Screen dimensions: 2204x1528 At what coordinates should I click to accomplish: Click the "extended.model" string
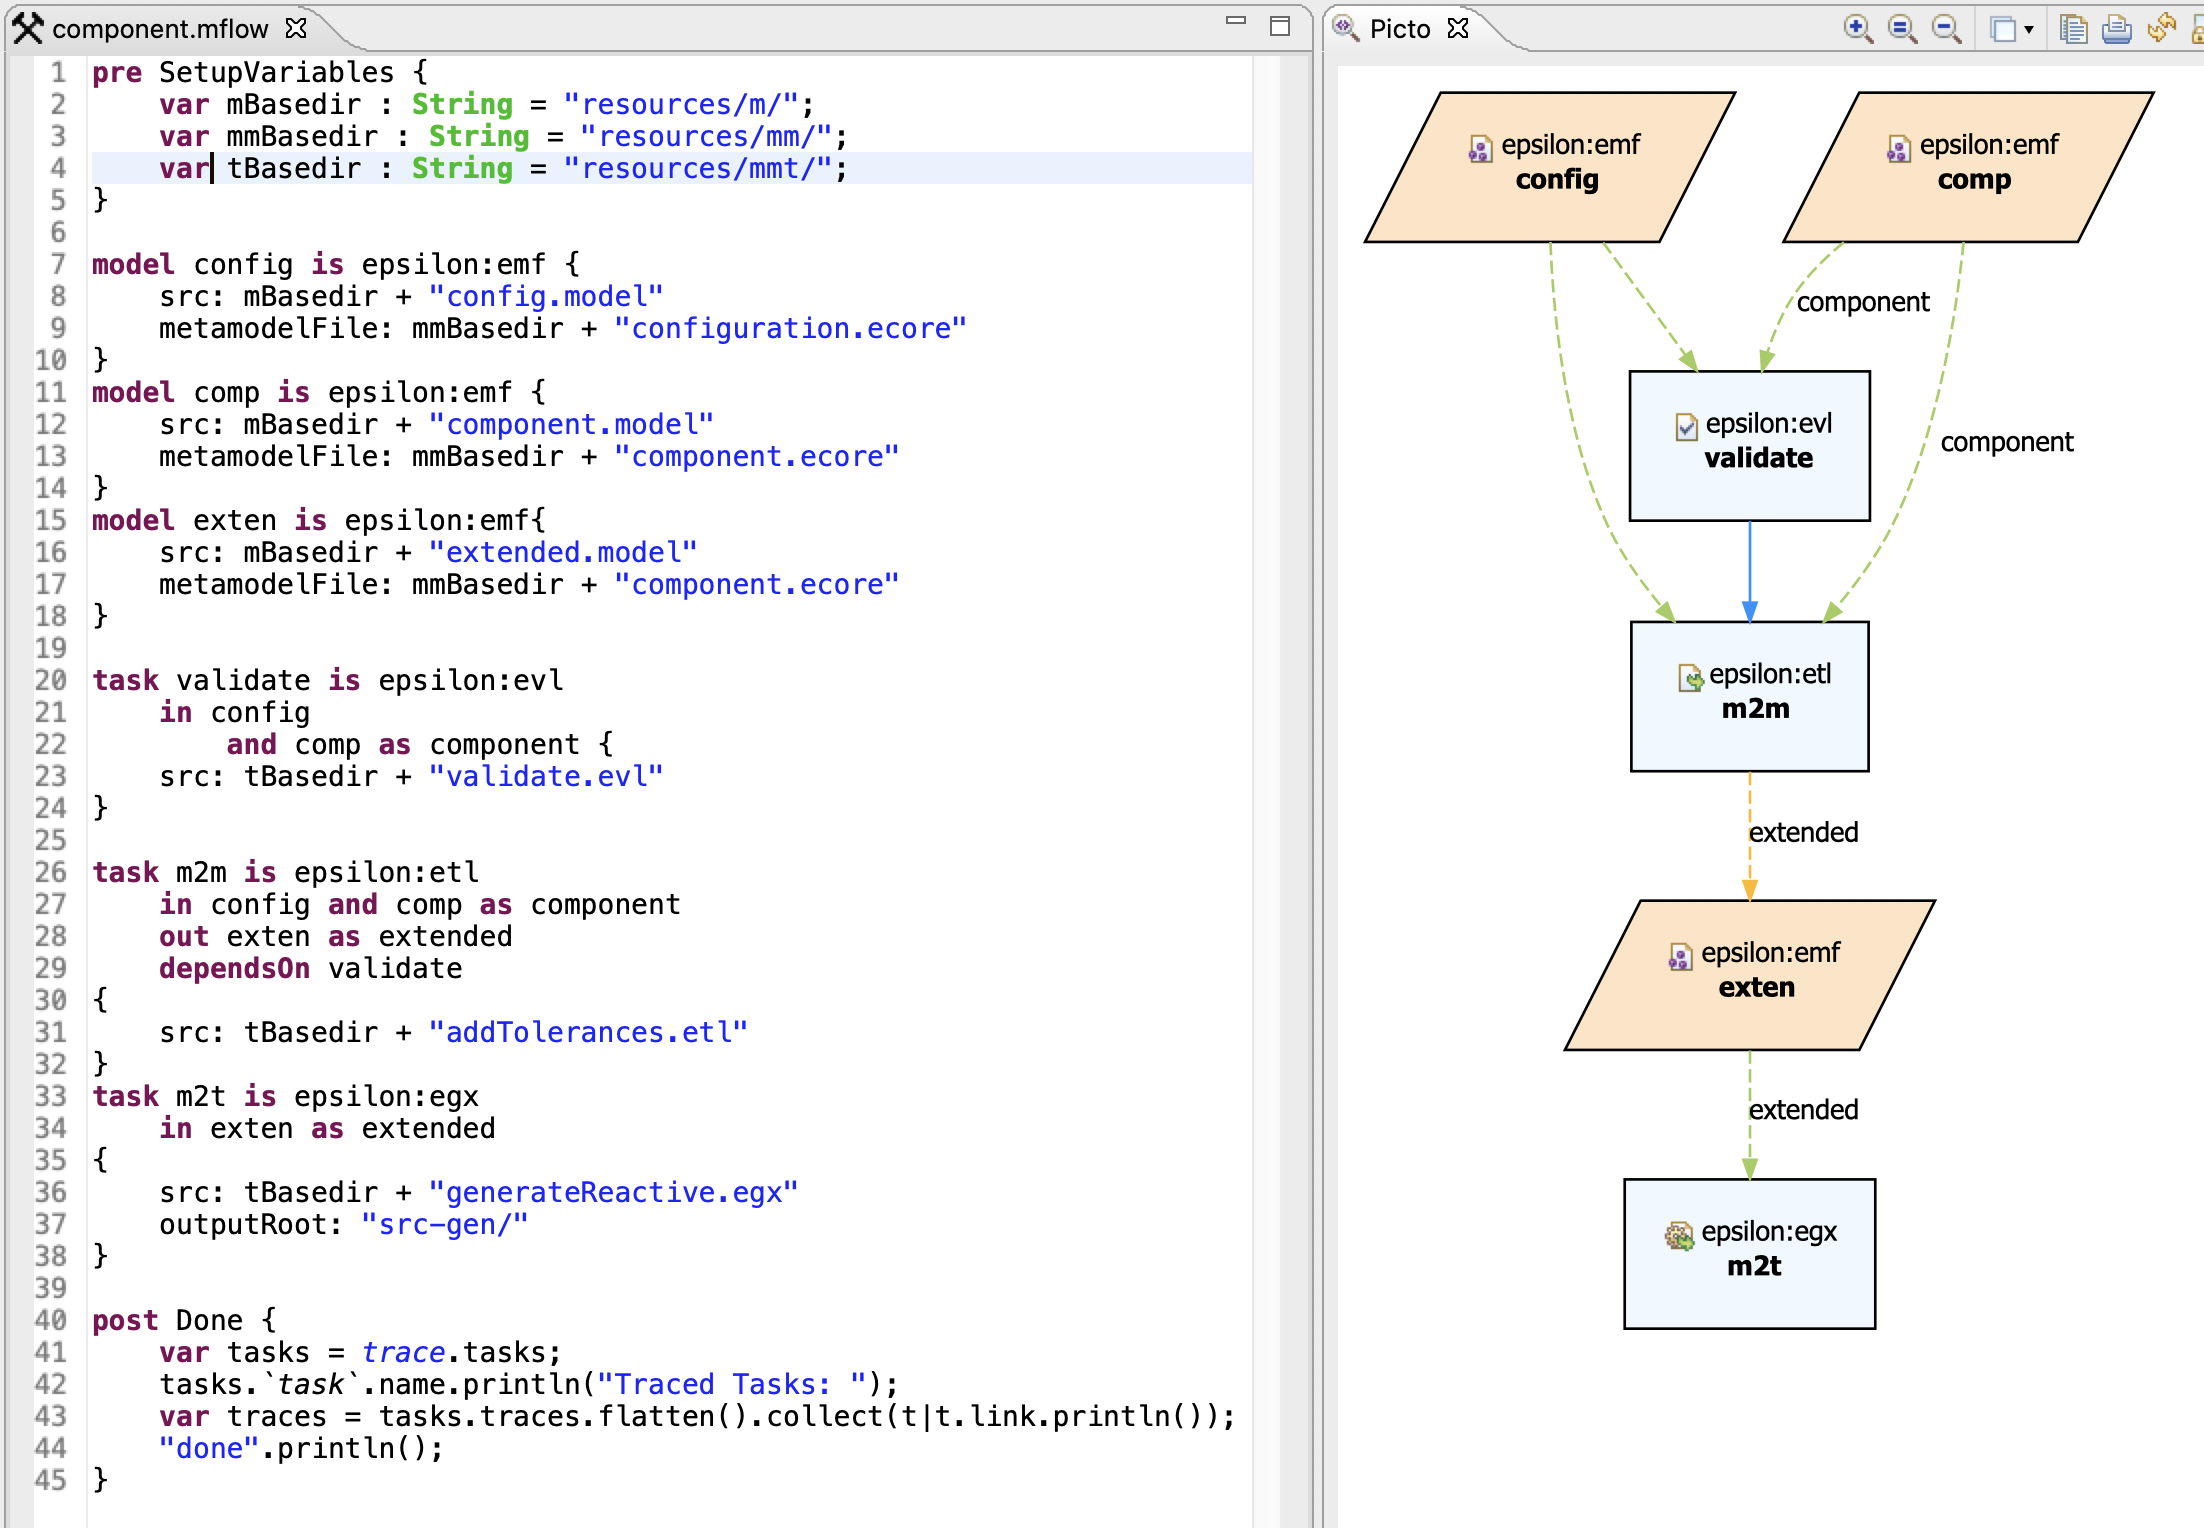pyautogui.click(x=563, y=552)
